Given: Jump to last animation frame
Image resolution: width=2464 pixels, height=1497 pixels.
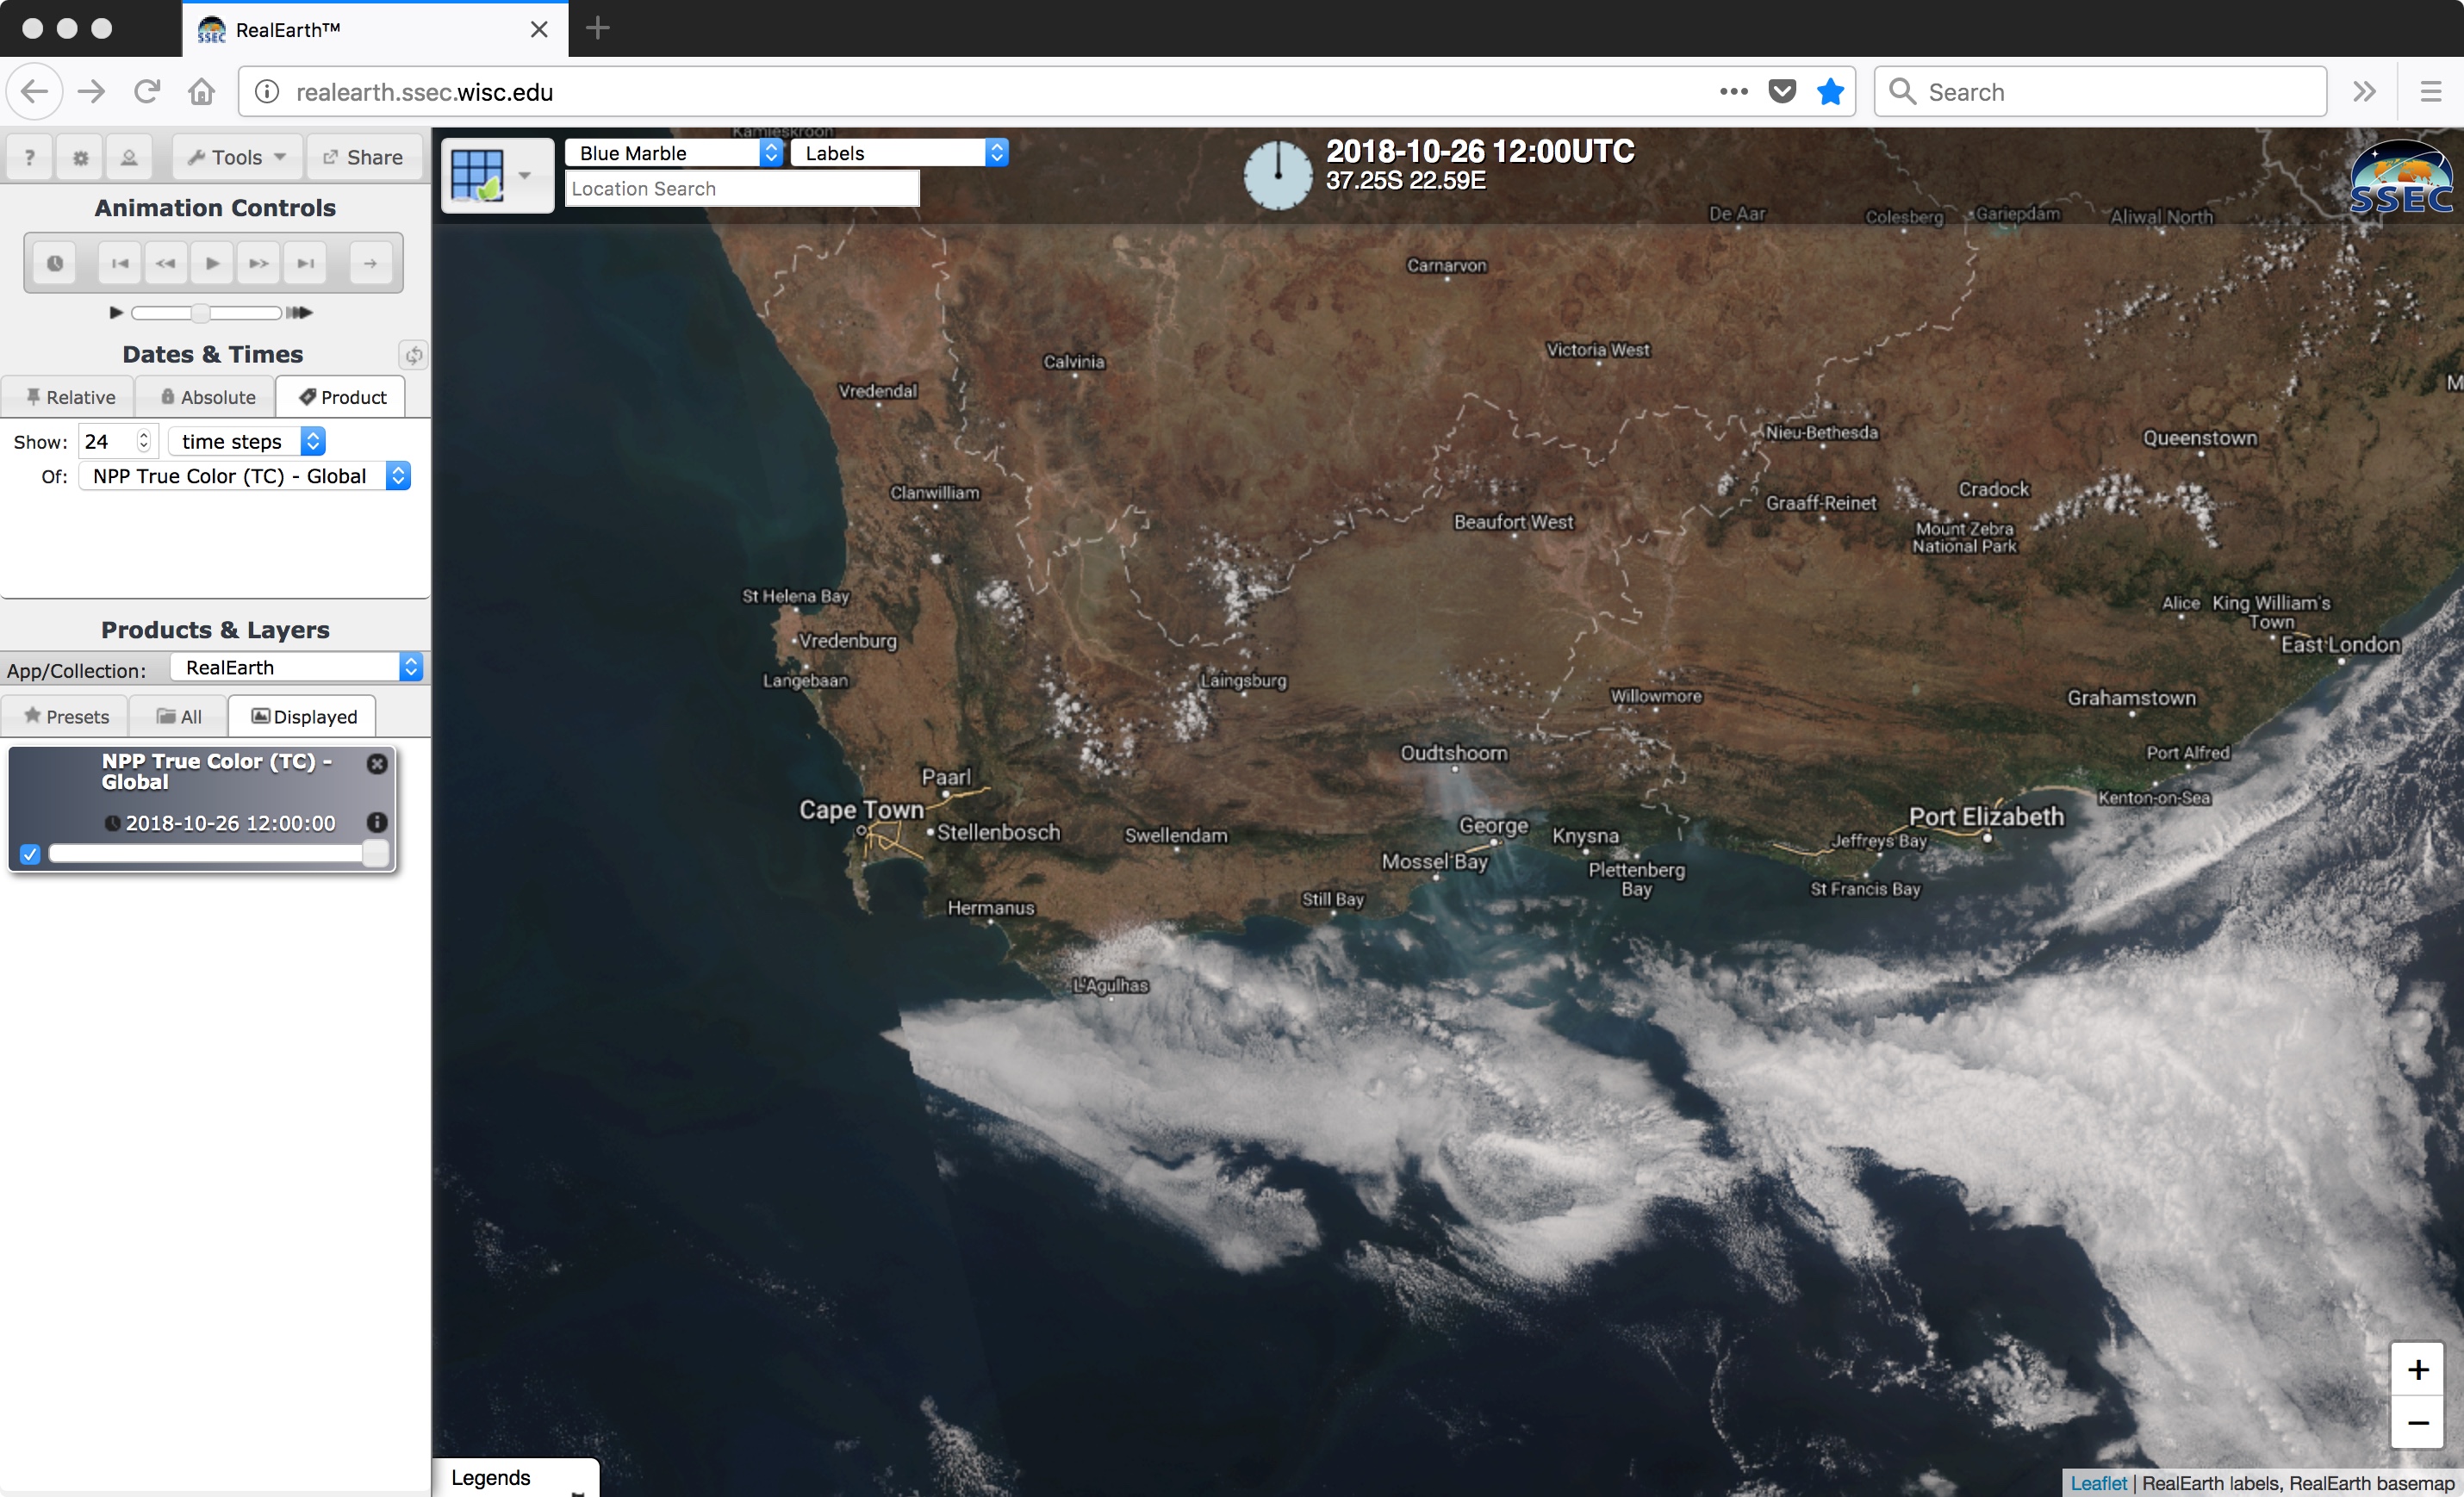Looking at the screenshot, I should click(305, 263).
